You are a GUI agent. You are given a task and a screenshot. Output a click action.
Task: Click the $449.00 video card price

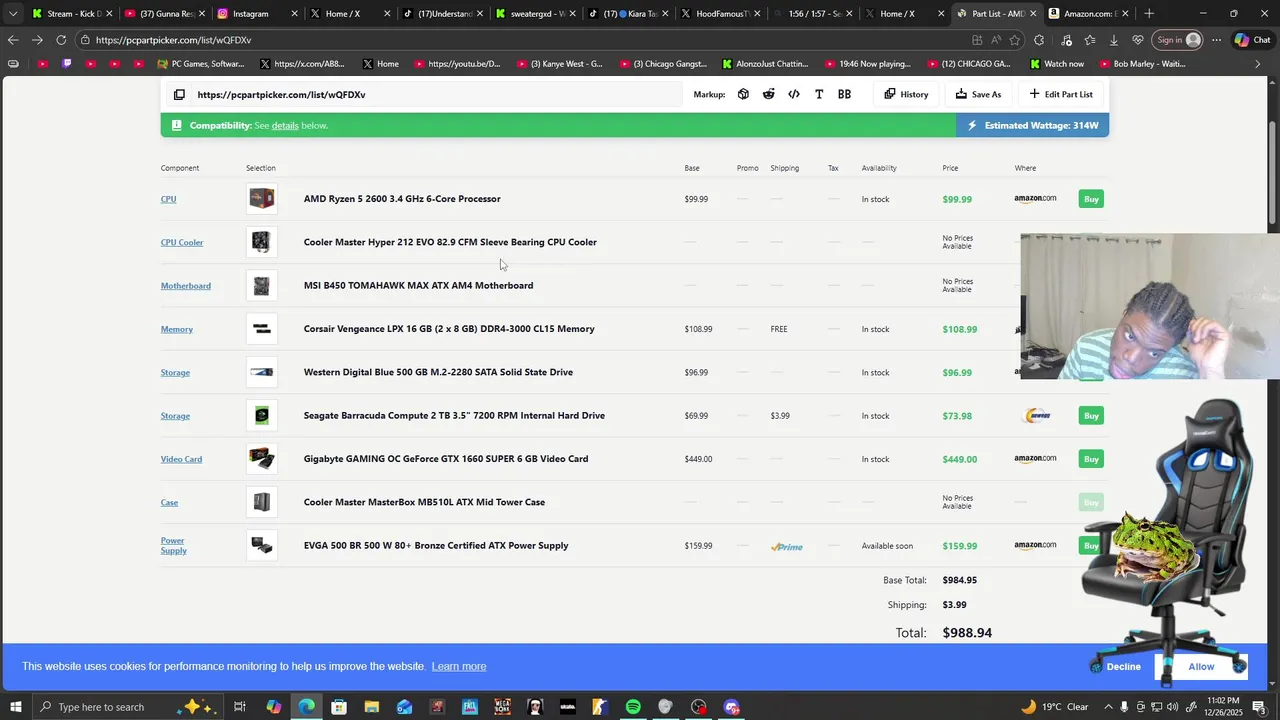click(x=959, y=460)
